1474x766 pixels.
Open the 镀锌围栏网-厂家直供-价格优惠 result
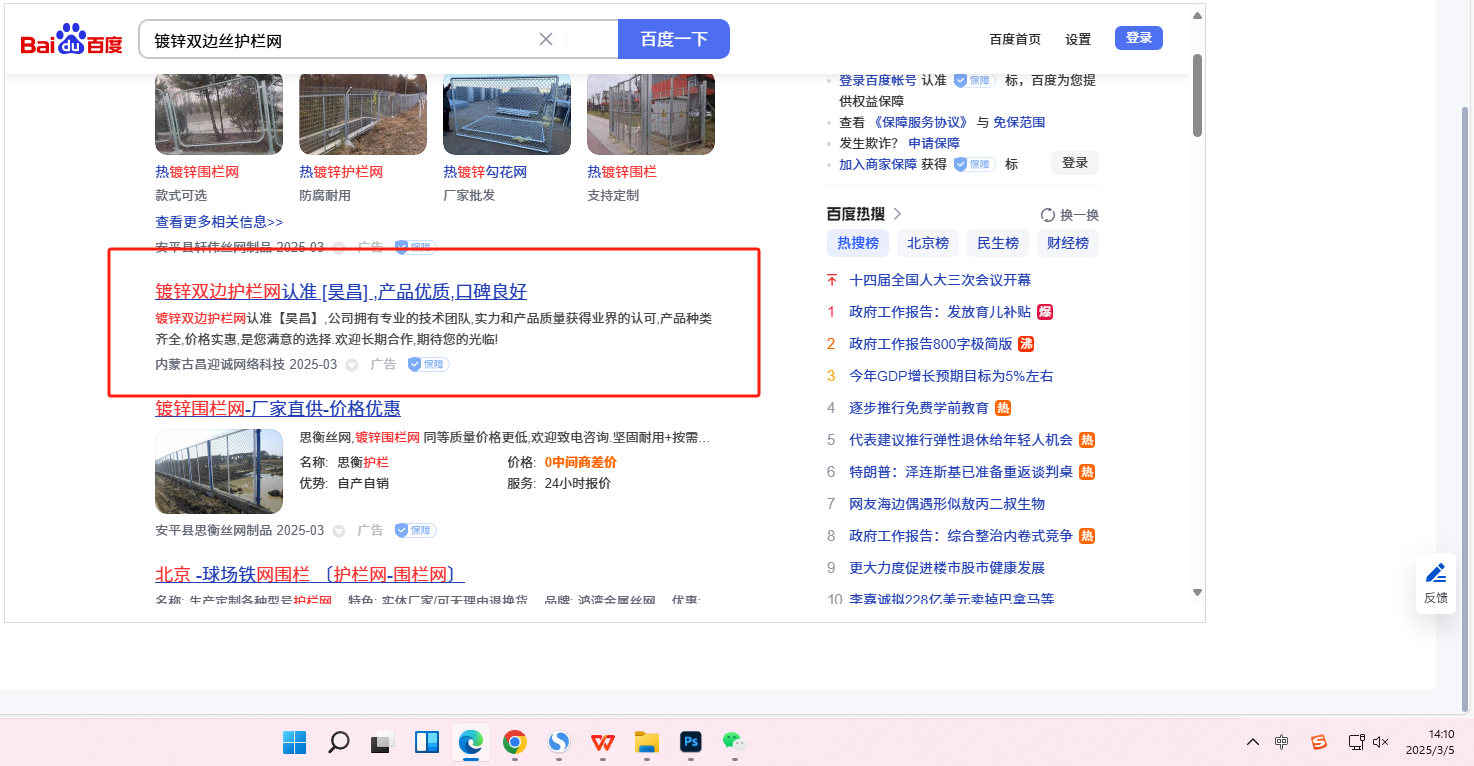(278, 408)
